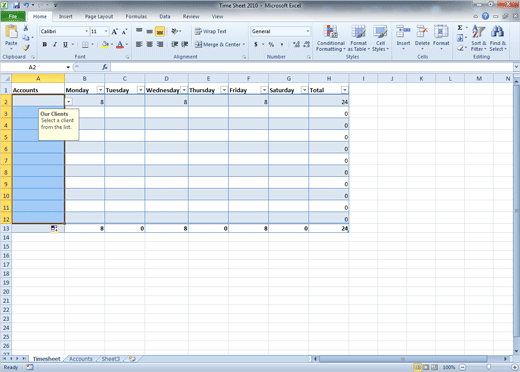
Task: Expand the client list dropdown in A2
Action: 69,101
